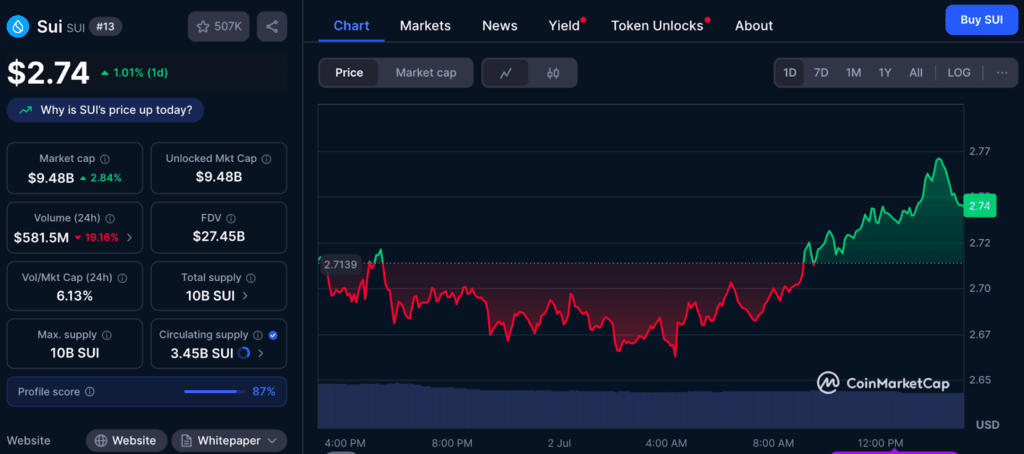Click the 6.13% Vol/Mkt Cap value

click(74, 296)
